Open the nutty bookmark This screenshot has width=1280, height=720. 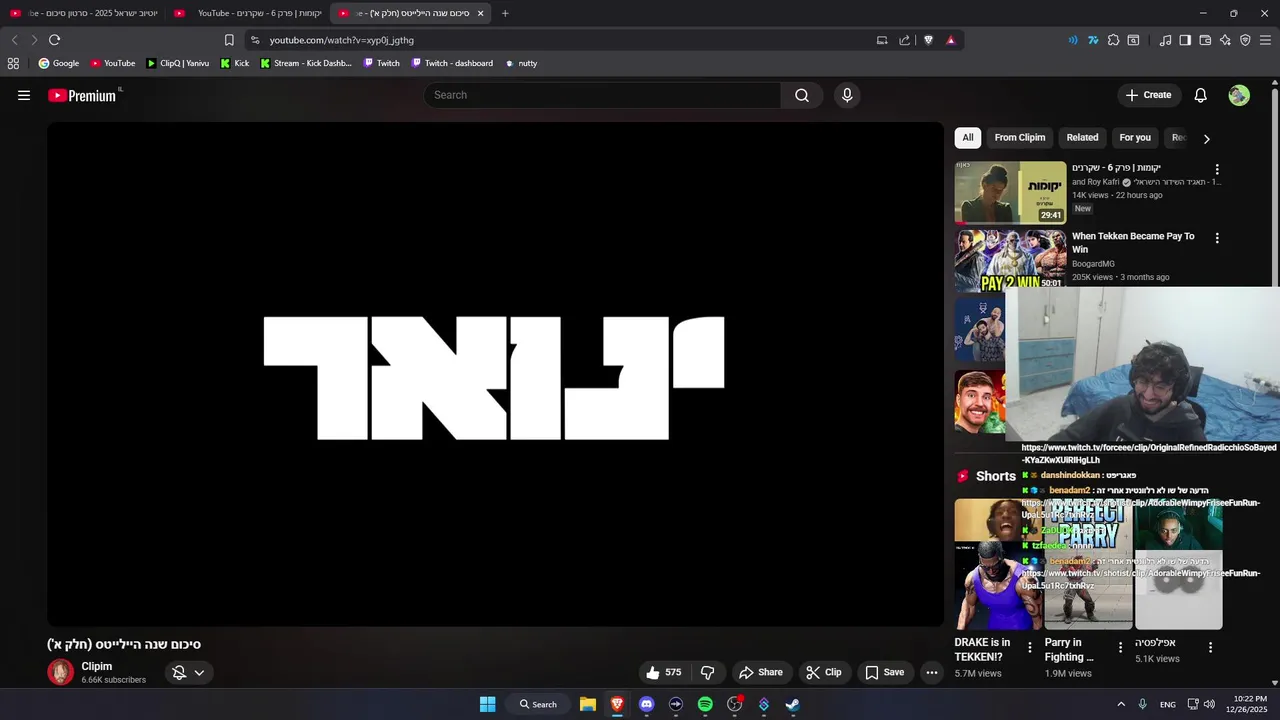click(x=521, y=63)
